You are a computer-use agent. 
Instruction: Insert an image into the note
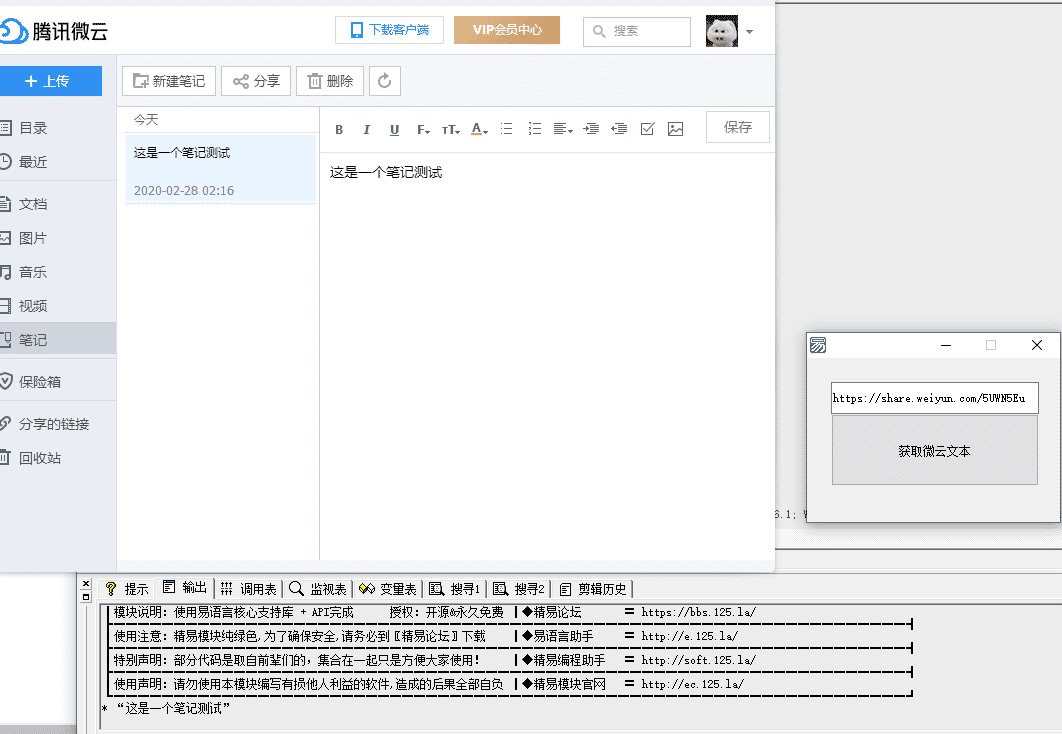pyautogui.click(x=675, y=129)
